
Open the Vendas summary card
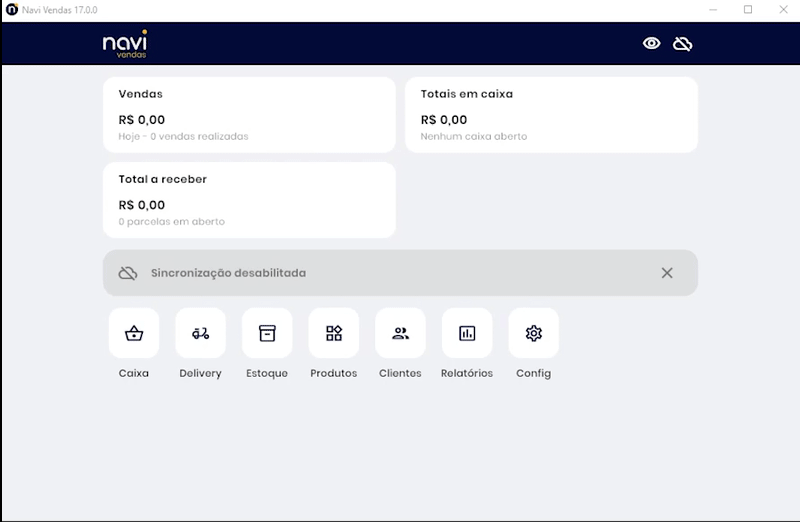tap(249, 115)
